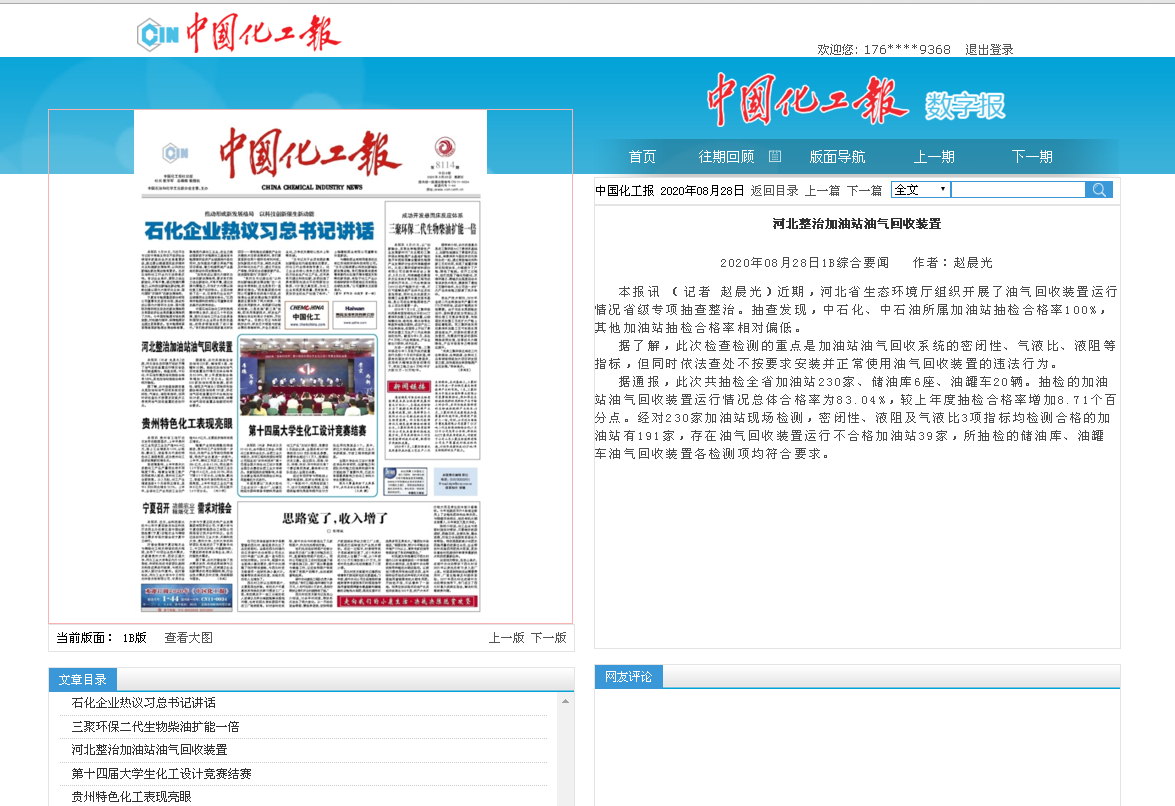Click 返回目录 link
The height and width of the screenshot is (806, 1175).
(774, 191)
